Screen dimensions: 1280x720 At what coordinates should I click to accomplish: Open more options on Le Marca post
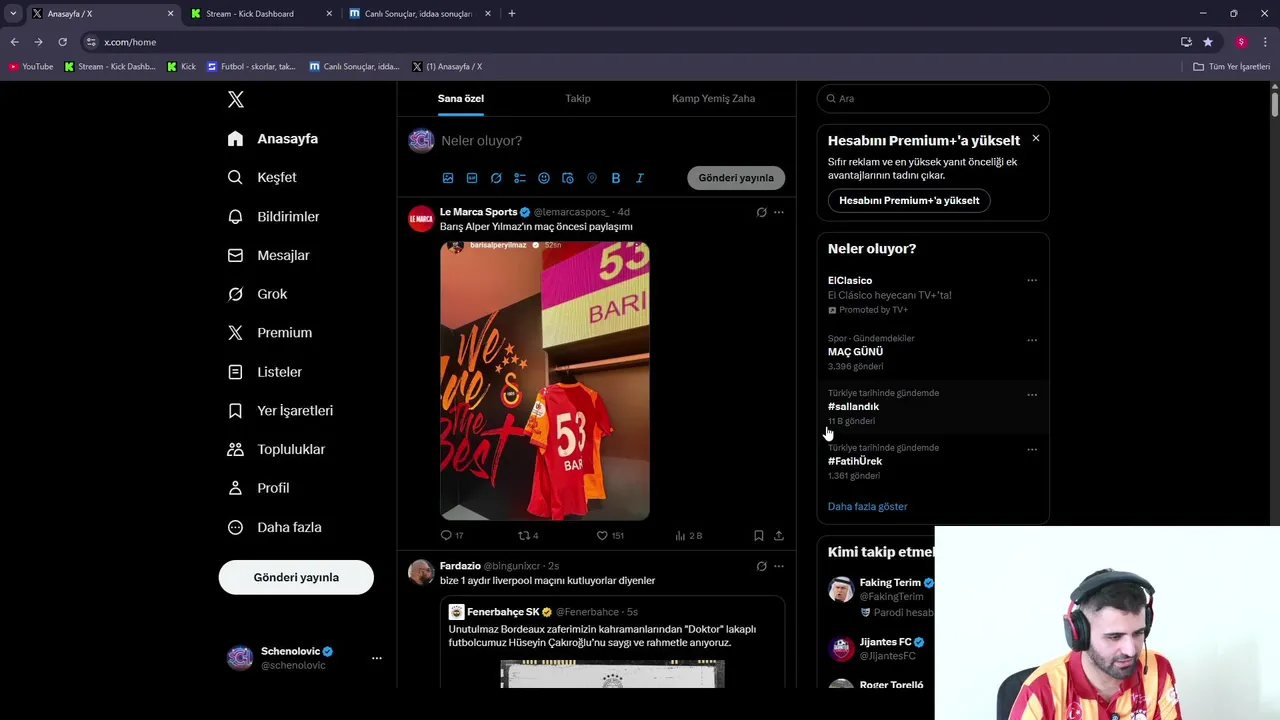(x=779, y=212)
